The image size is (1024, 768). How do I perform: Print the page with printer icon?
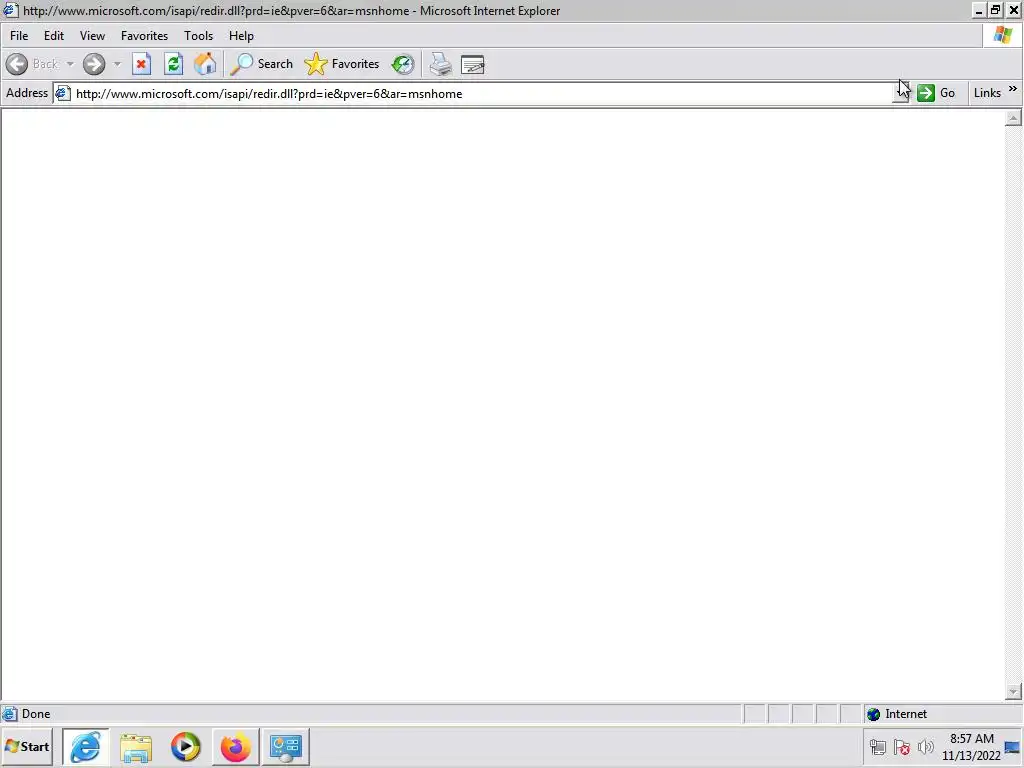440,64
